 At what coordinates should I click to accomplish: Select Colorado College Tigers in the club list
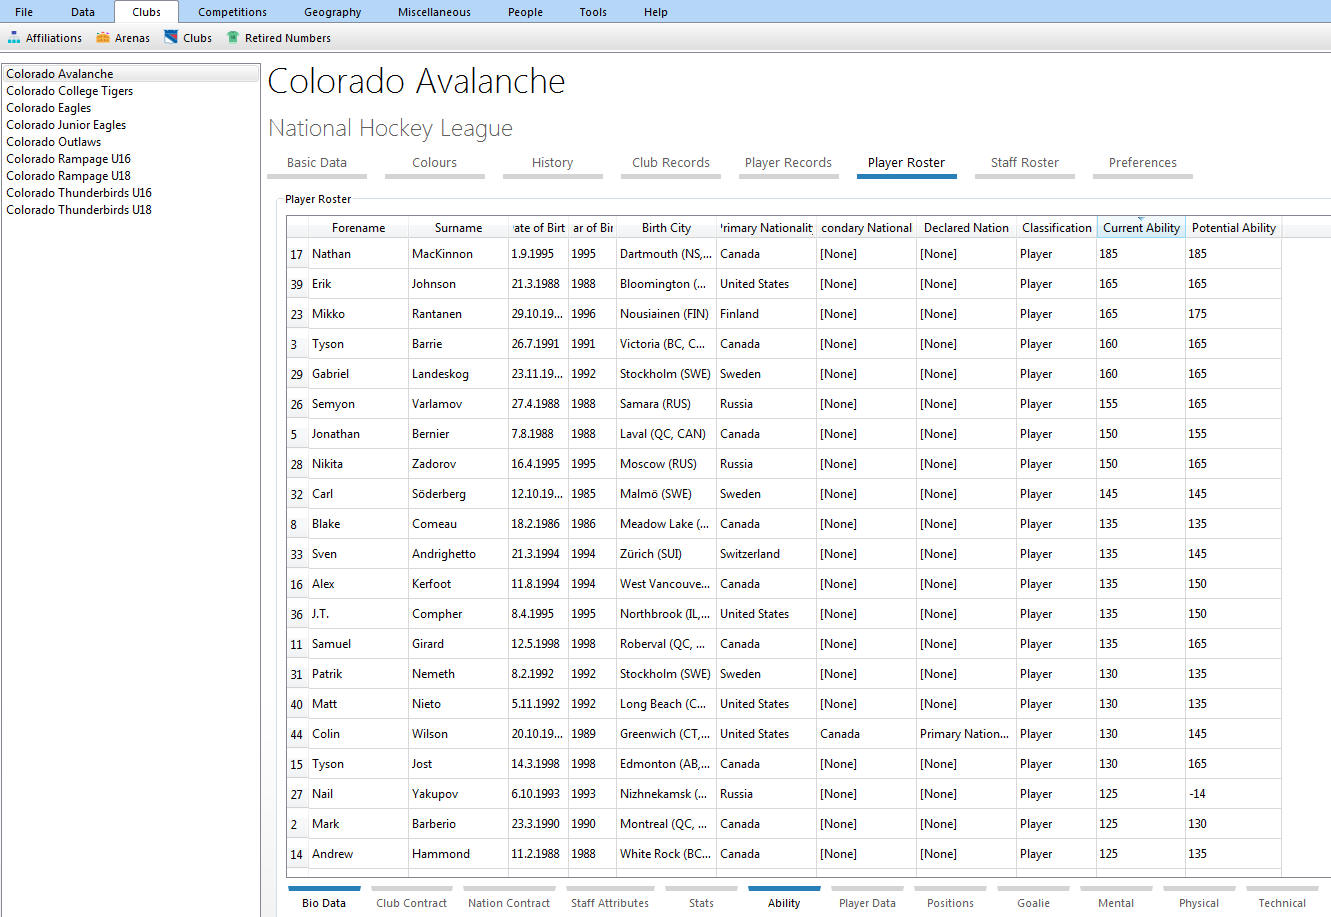130,91
